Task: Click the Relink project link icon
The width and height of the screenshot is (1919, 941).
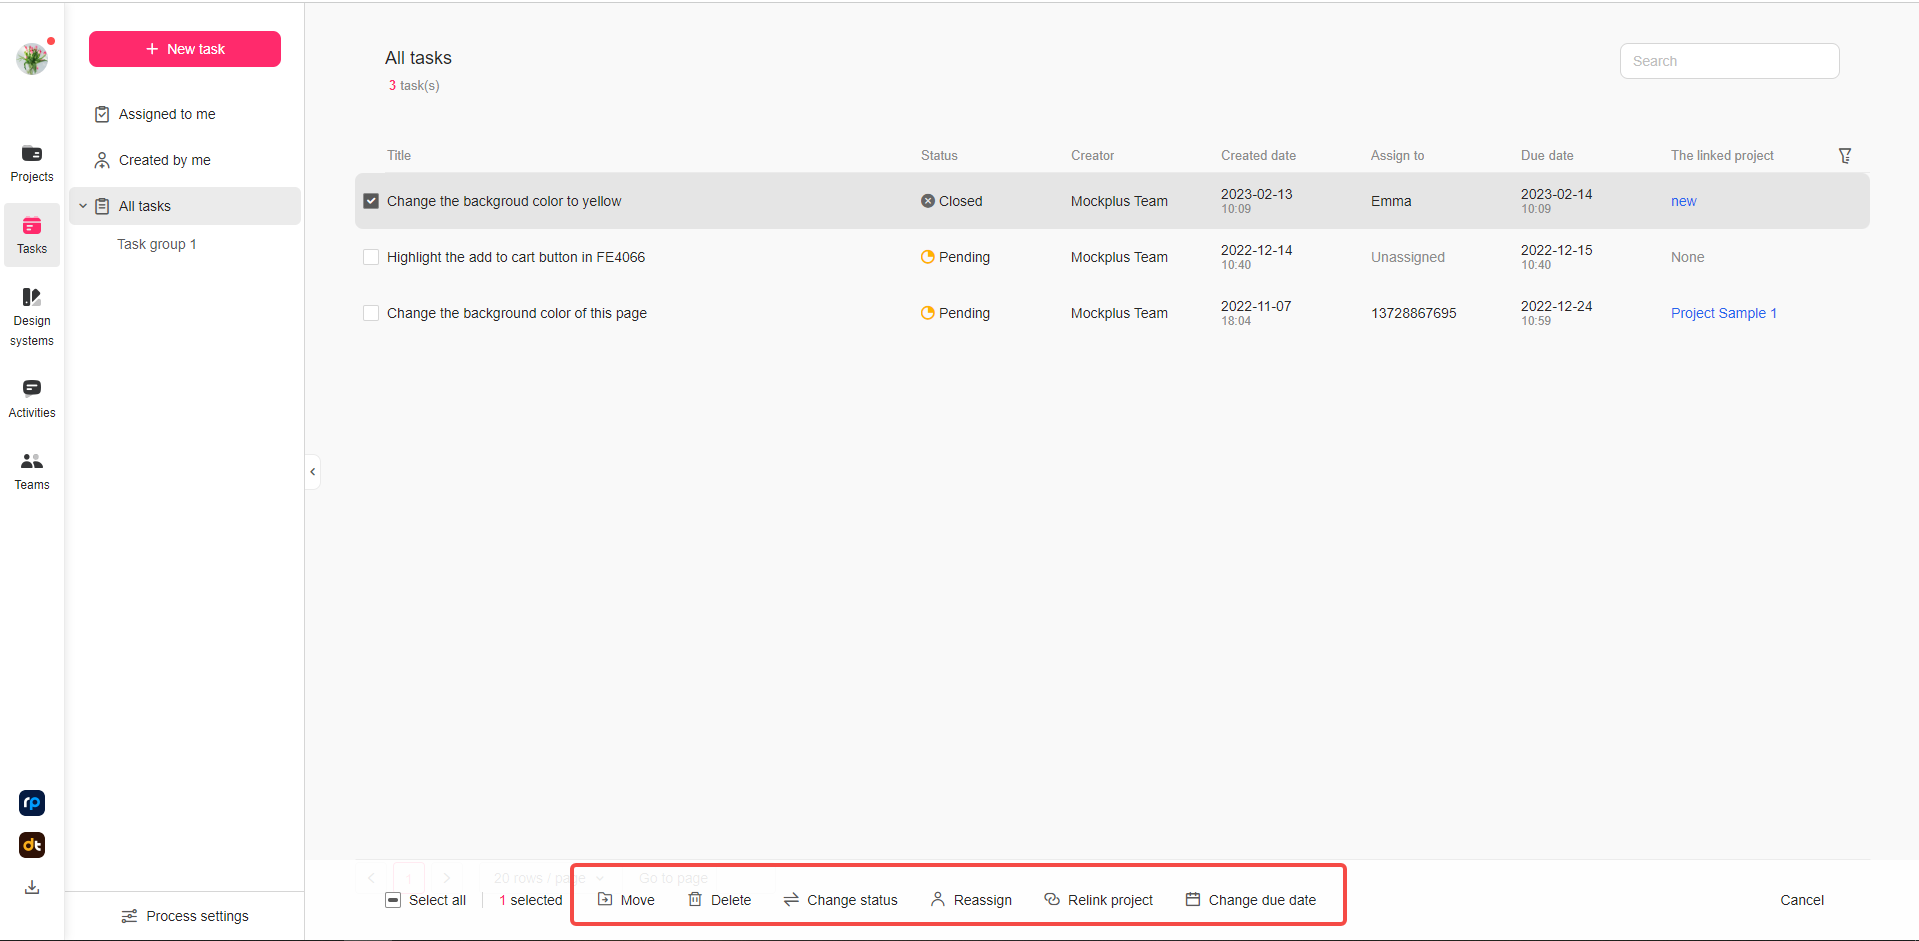Action: pyautogui.click(x=1052, y=899)
